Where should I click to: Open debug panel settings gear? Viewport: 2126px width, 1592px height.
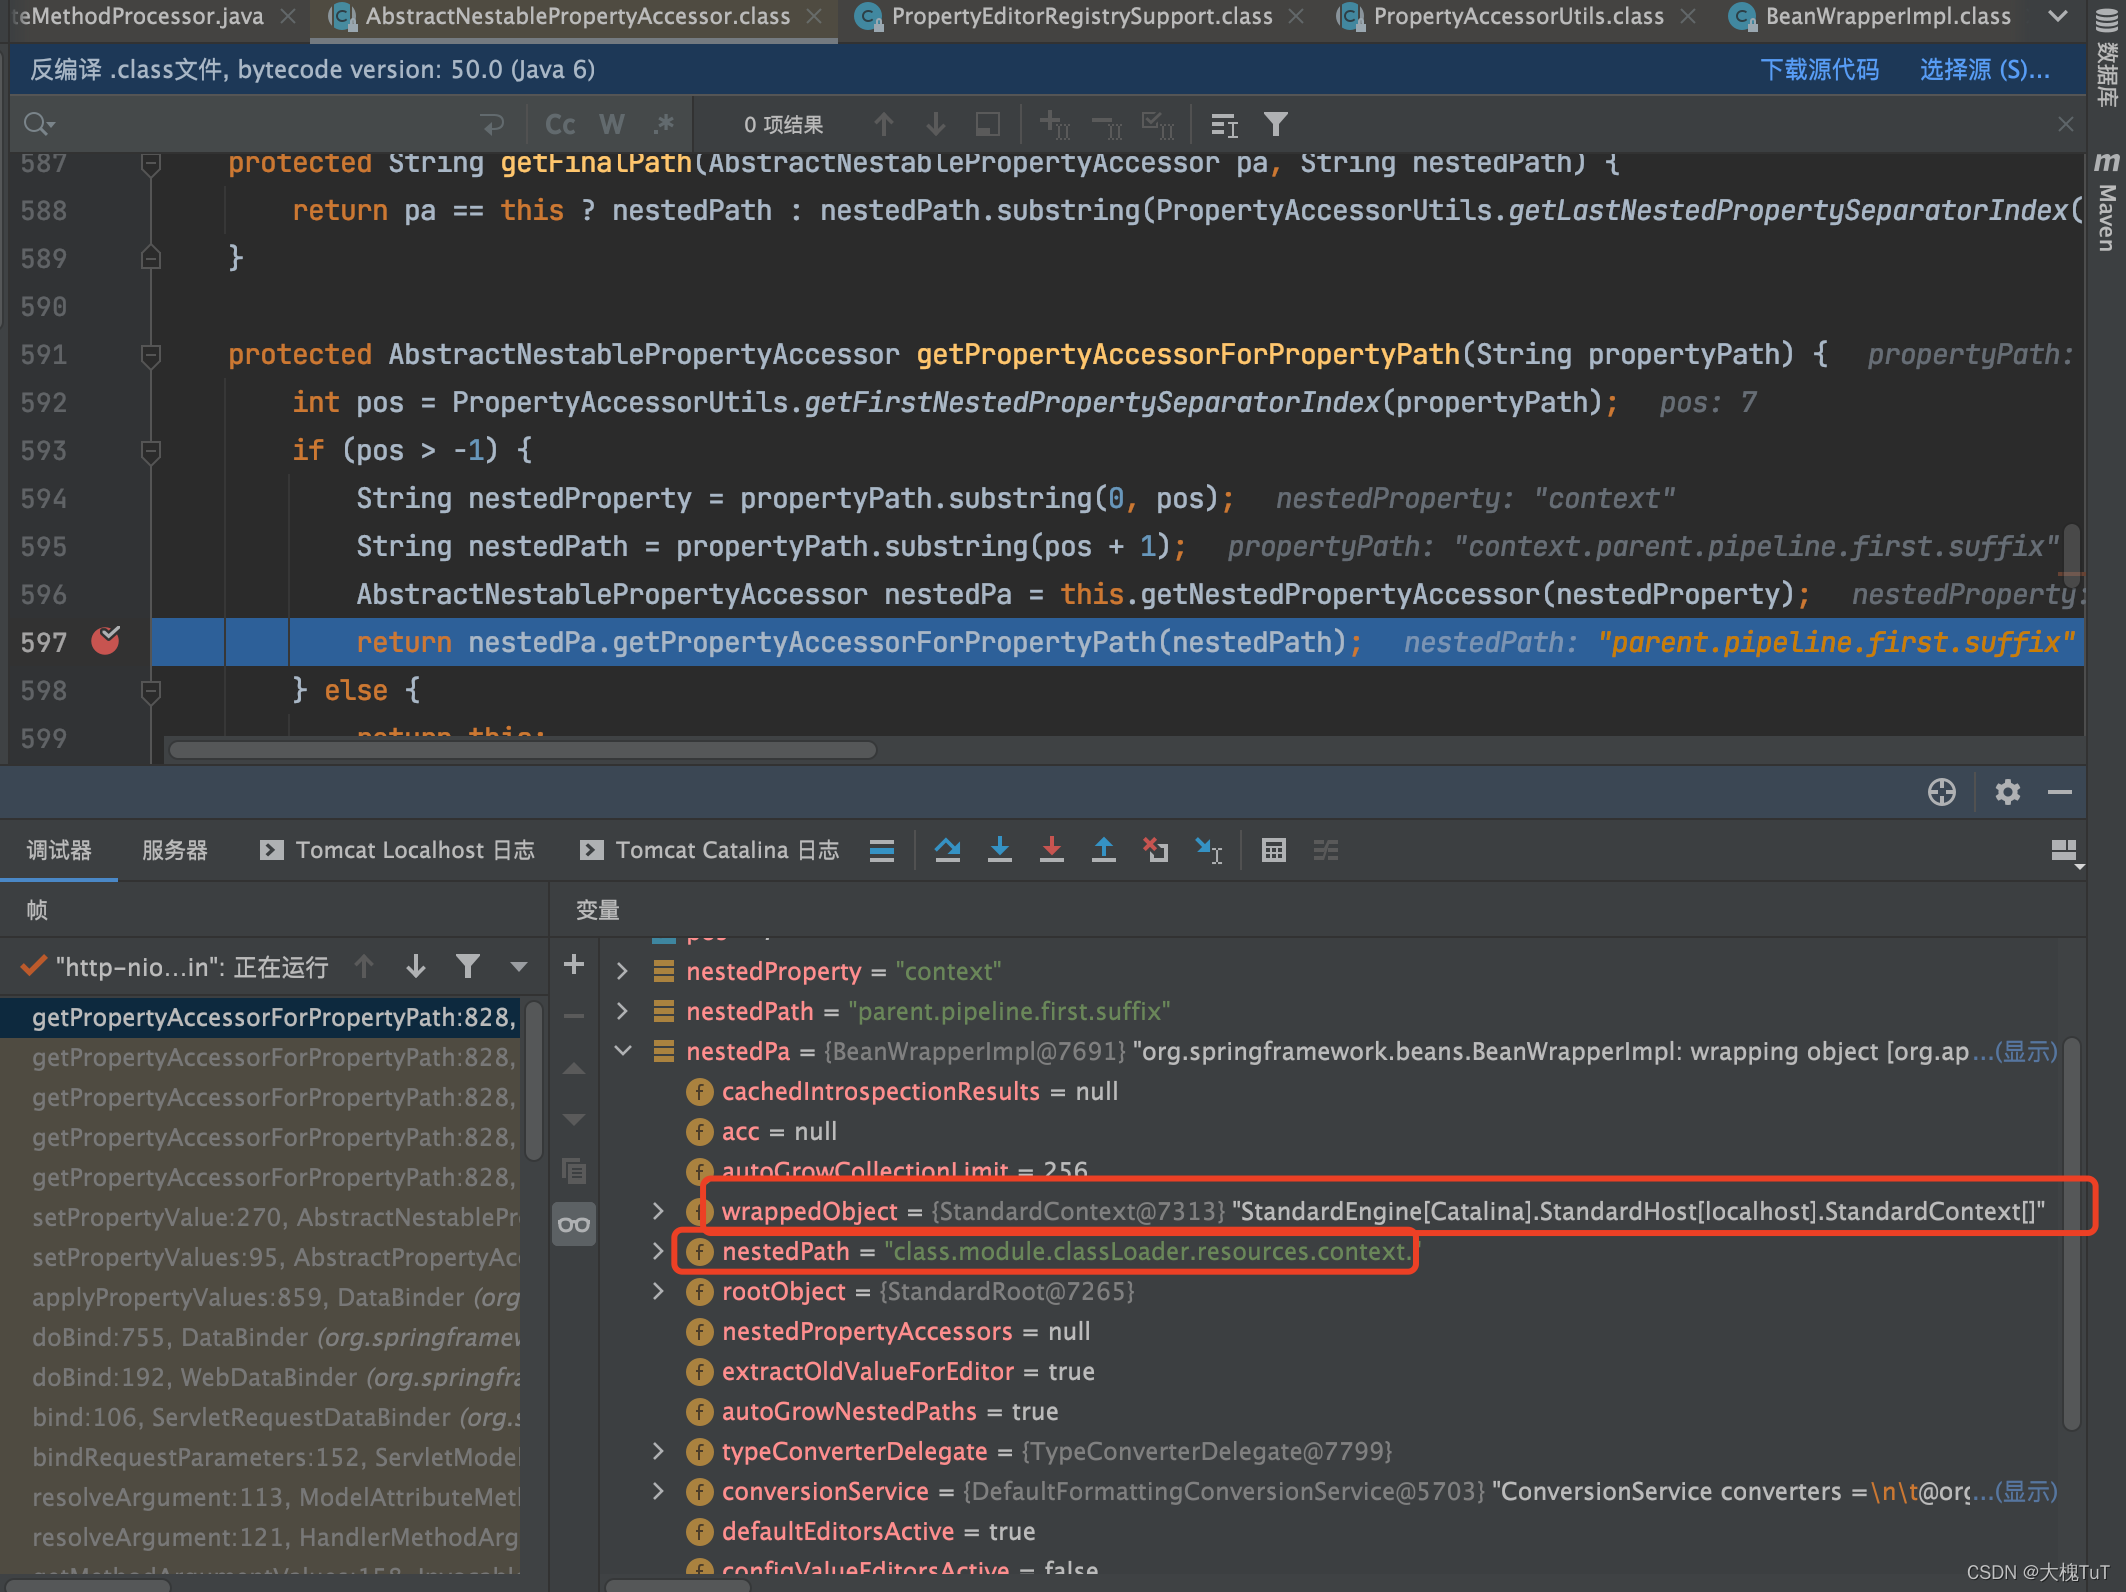[2007, 792]
